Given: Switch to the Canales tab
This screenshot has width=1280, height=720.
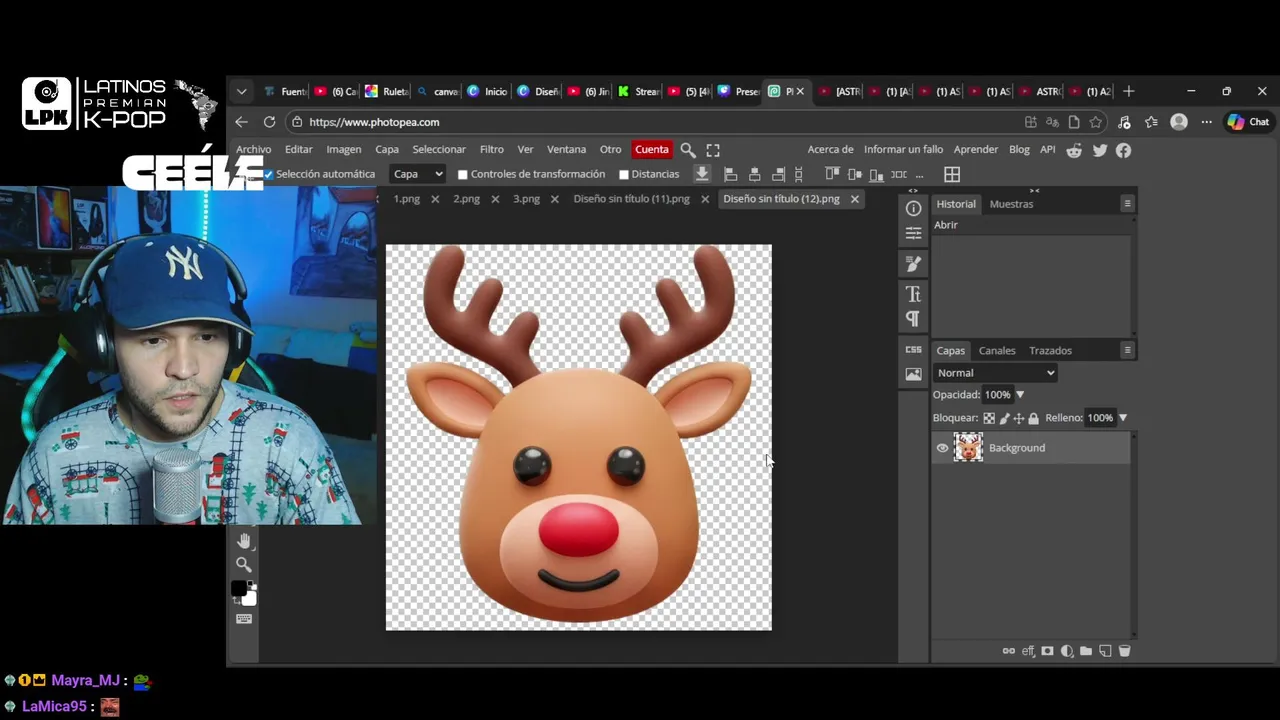Looking at the screenshot, I should tap(997, 351).
